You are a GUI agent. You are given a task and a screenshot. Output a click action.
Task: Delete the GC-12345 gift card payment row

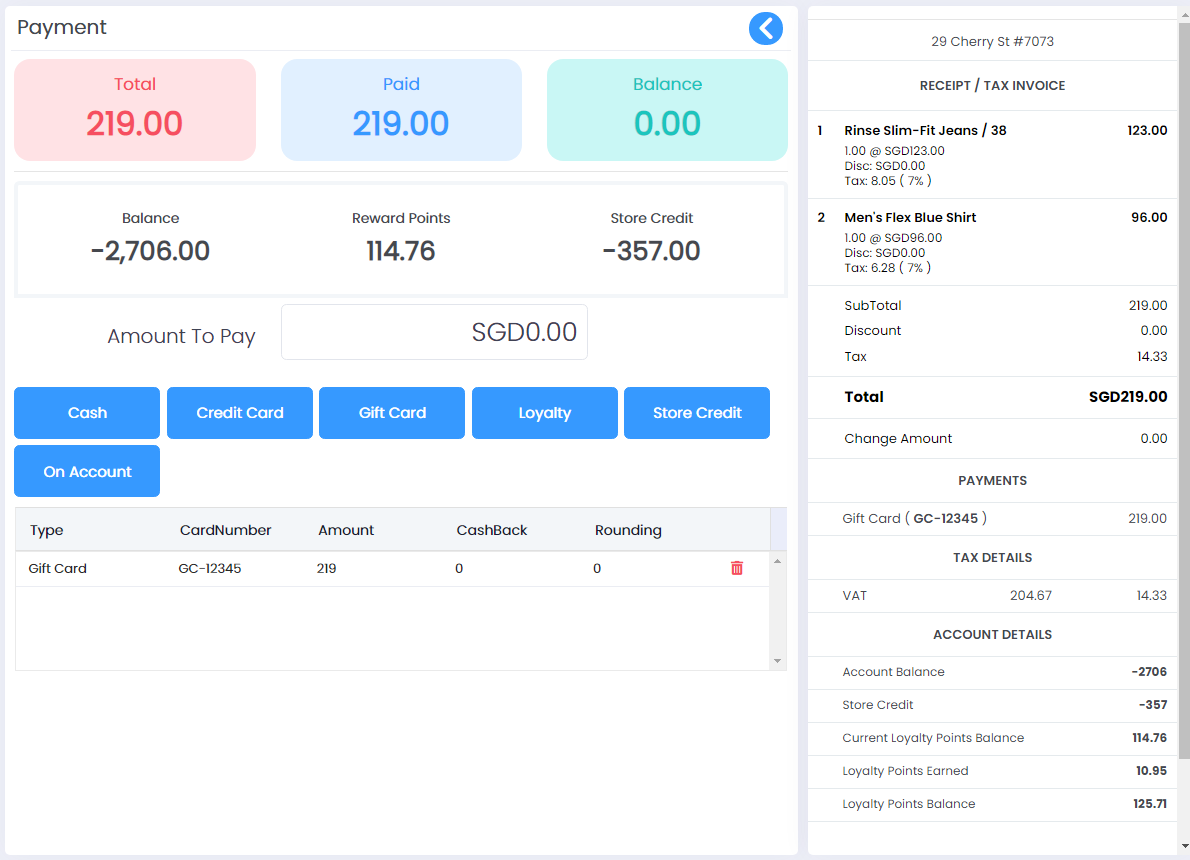click(x=737, y=568)
